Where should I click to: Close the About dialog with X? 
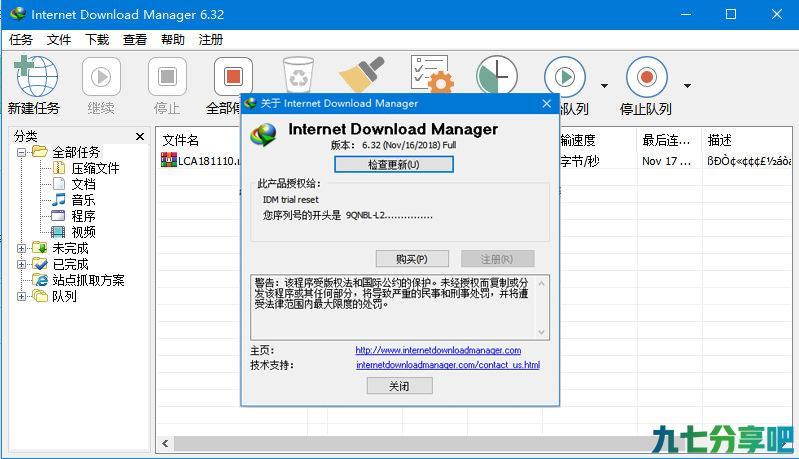[547, 103]
